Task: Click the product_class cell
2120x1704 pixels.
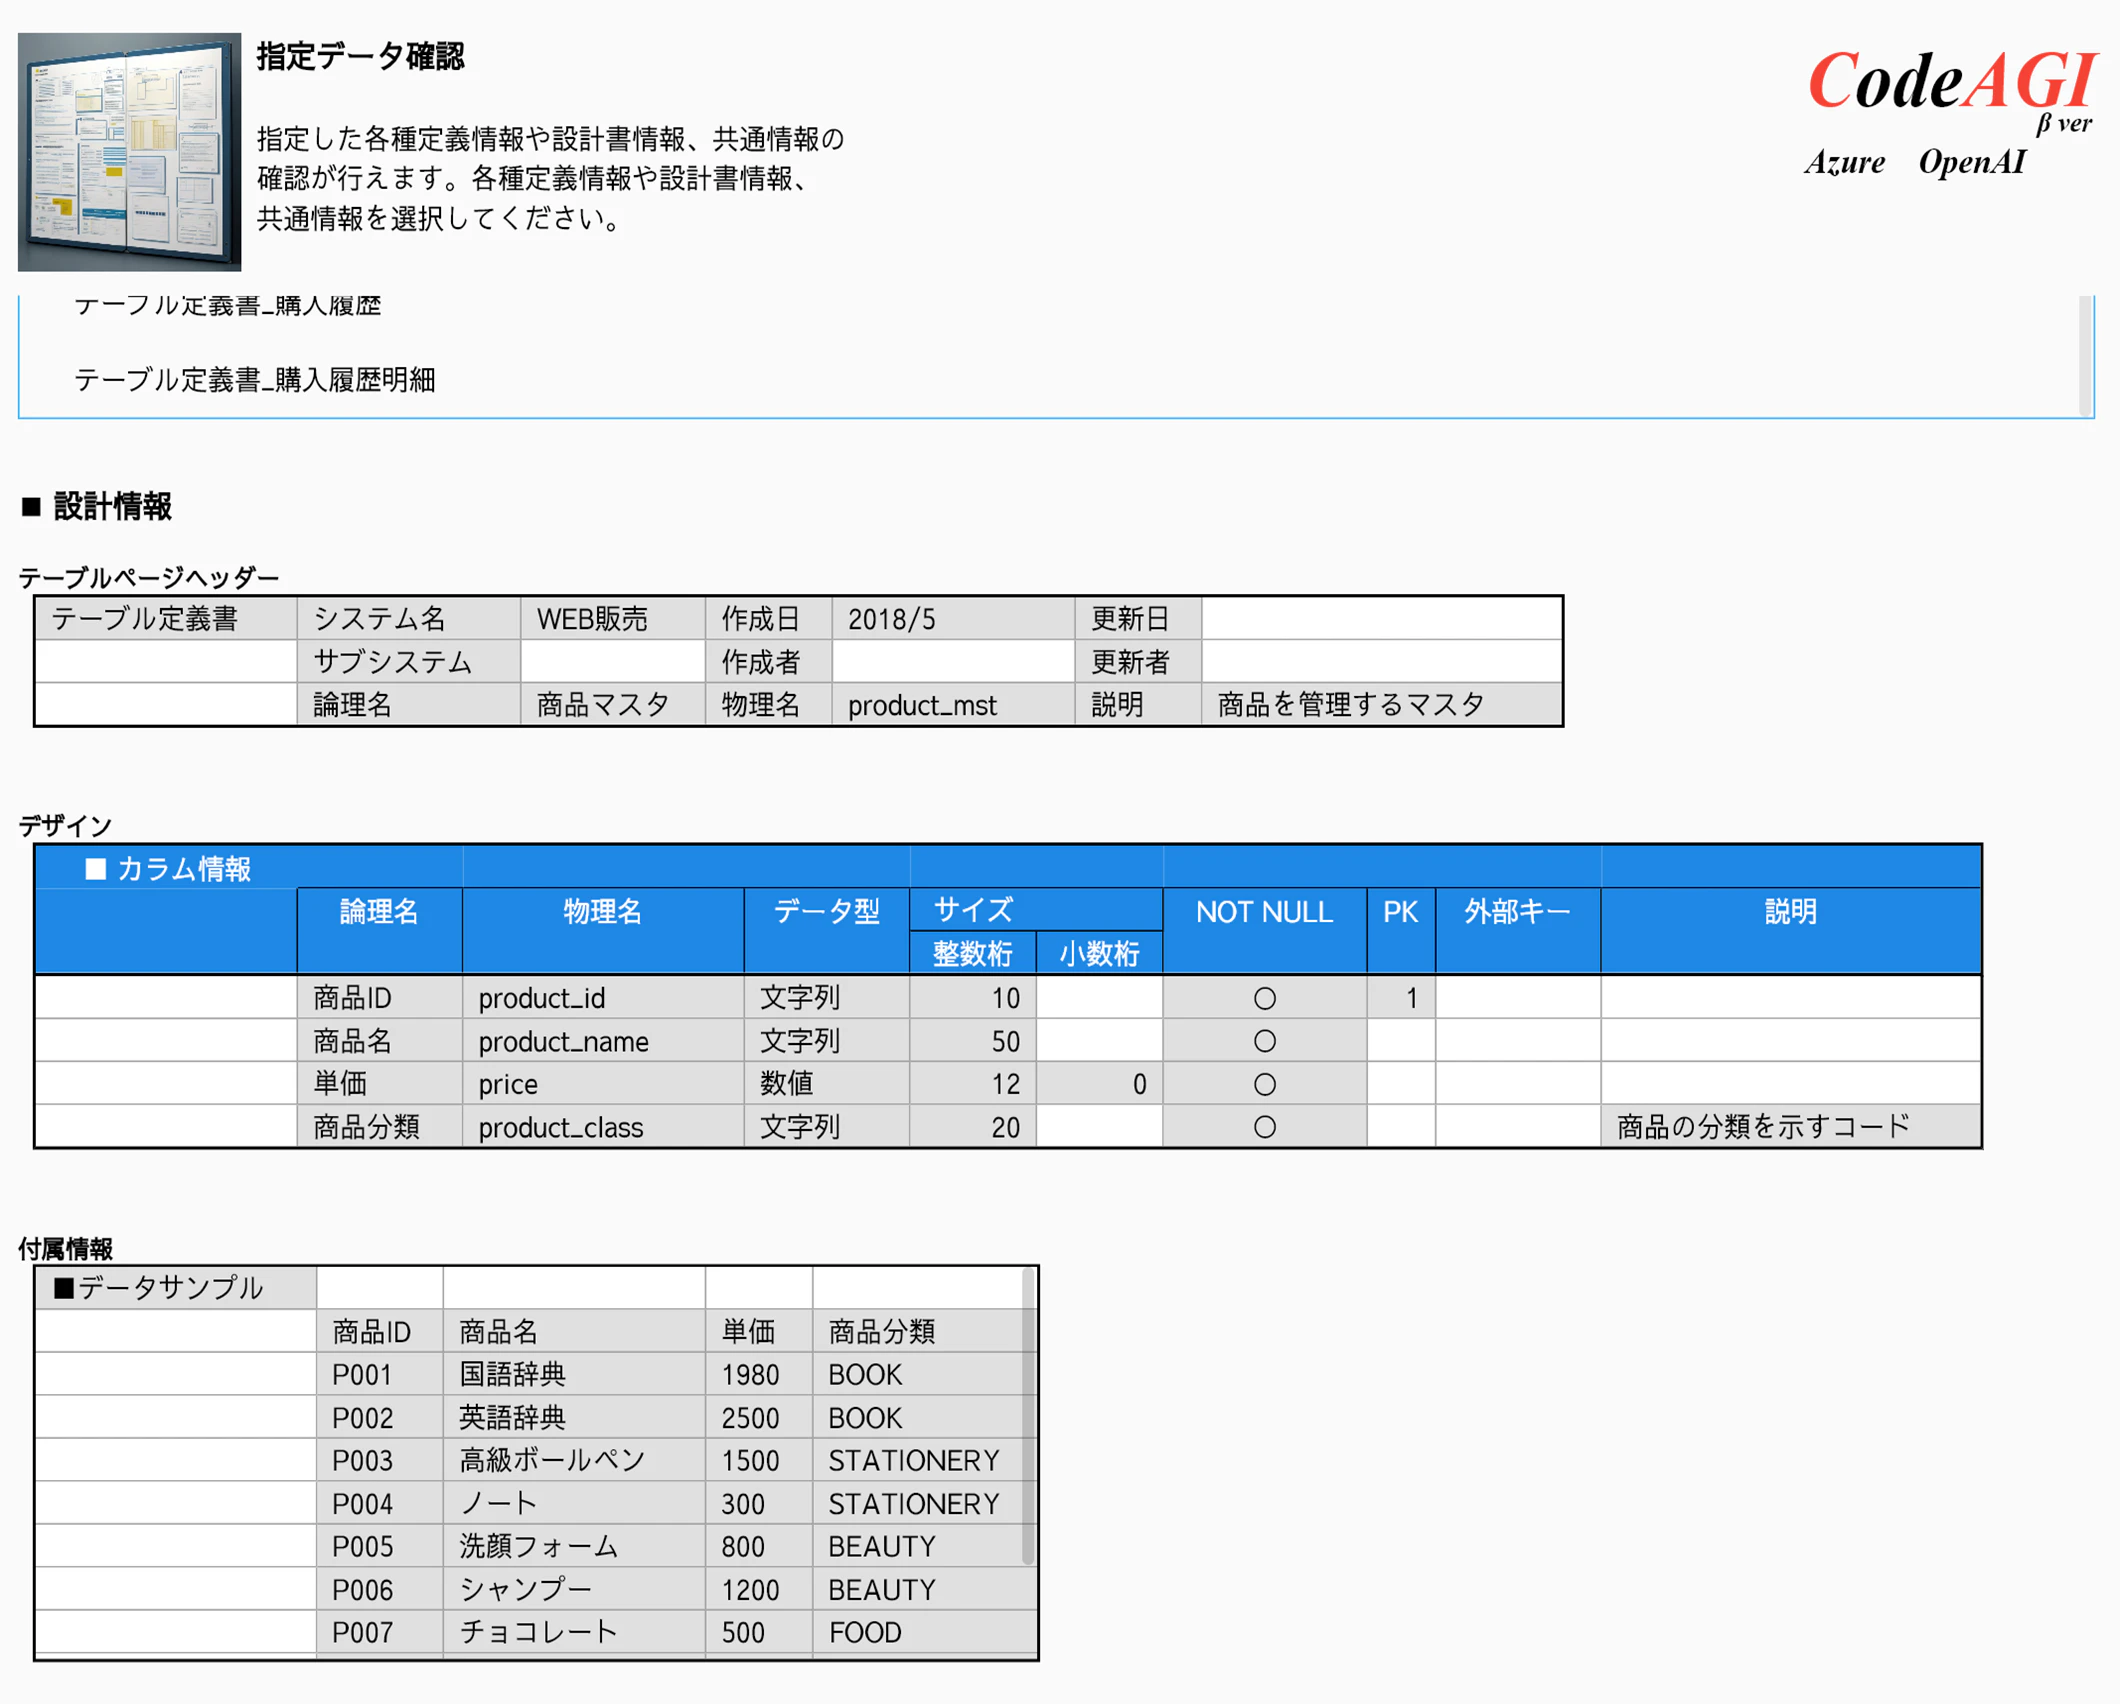Action: [602, 1127]
